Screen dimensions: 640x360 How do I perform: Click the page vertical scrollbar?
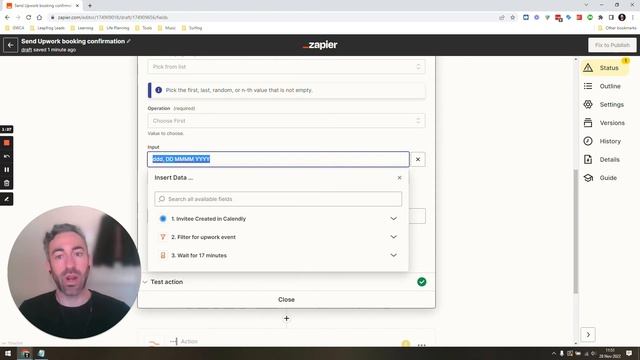point(576,231)
